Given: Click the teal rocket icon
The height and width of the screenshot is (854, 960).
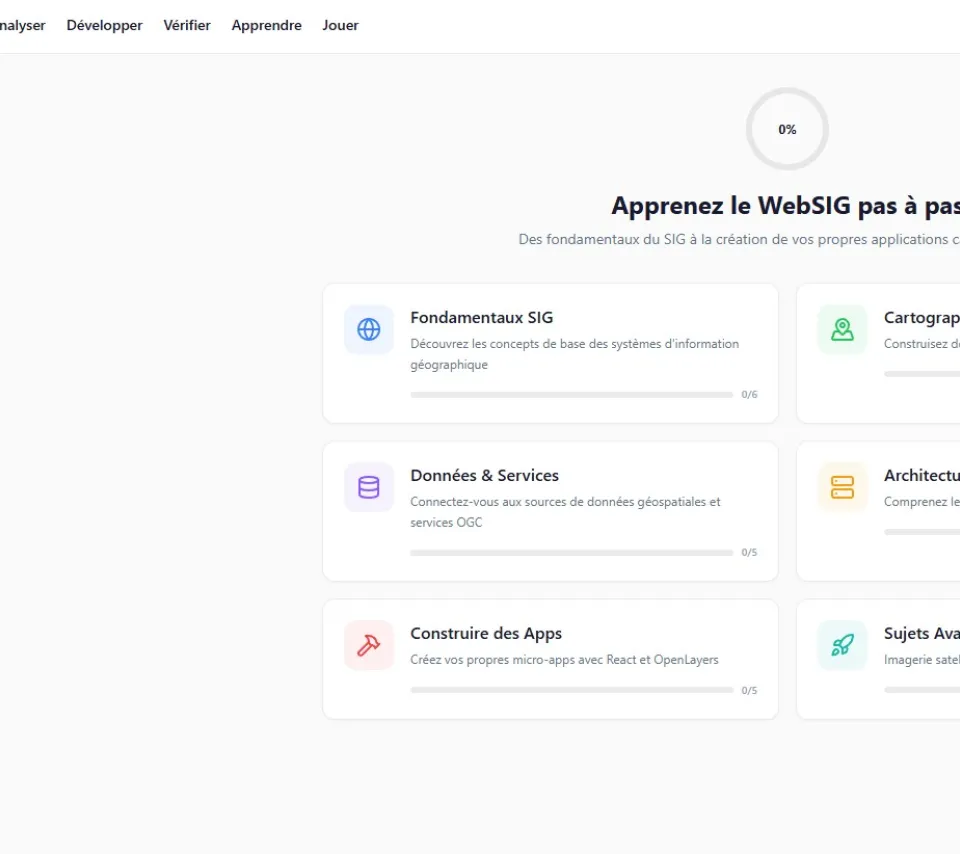Looking at the screenshot, I should click(842, 645).
